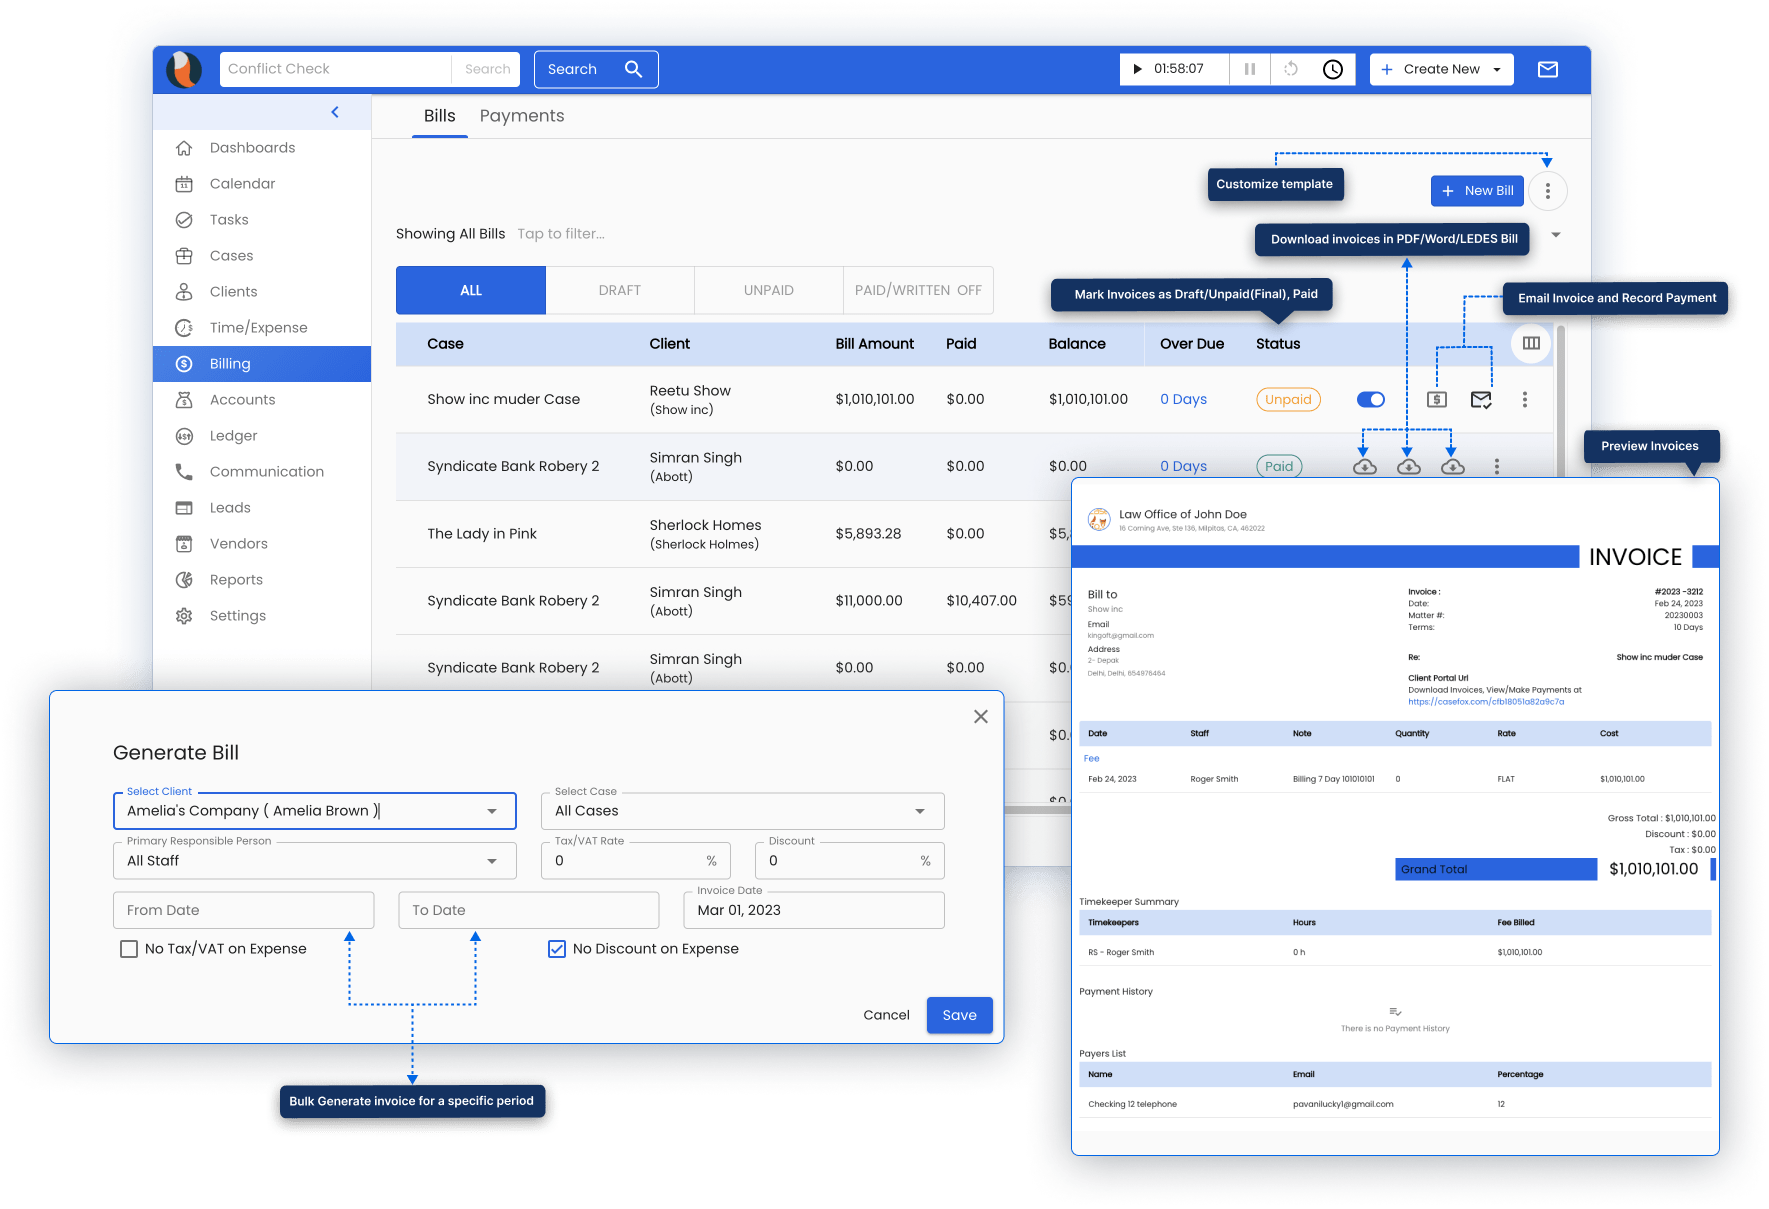Uncheck No Discount on Expense
1769x1209 pixels.
coord(557,948)
